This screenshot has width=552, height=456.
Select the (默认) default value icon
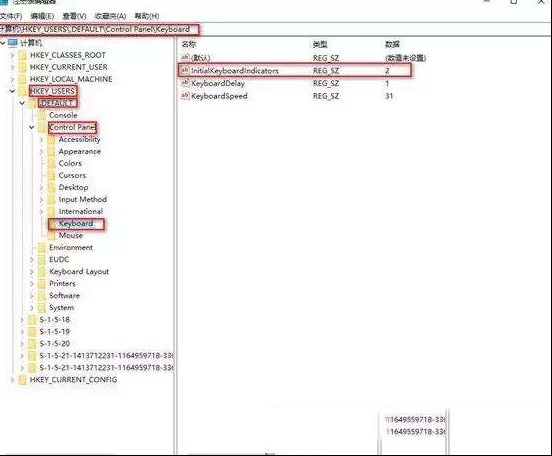(x=185, y=57)
